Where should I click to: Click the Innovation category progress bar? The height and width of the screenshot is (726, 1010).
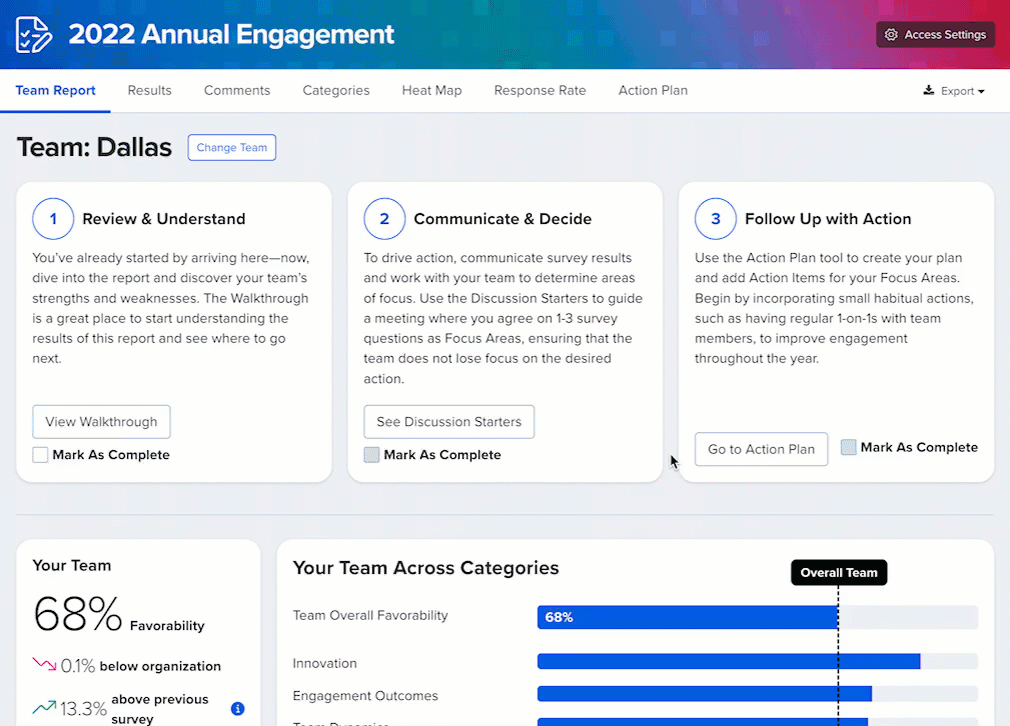point(728,661)
